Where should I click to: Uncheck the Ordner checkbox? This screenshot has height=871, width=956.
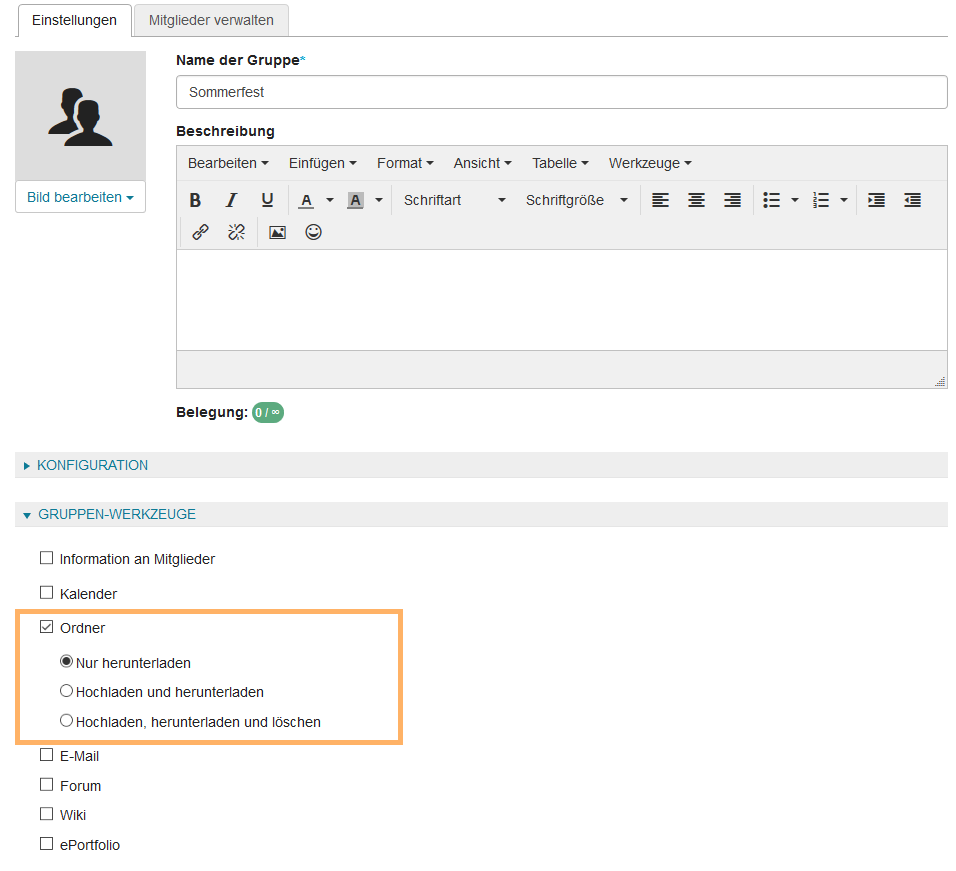click(46, 628)
